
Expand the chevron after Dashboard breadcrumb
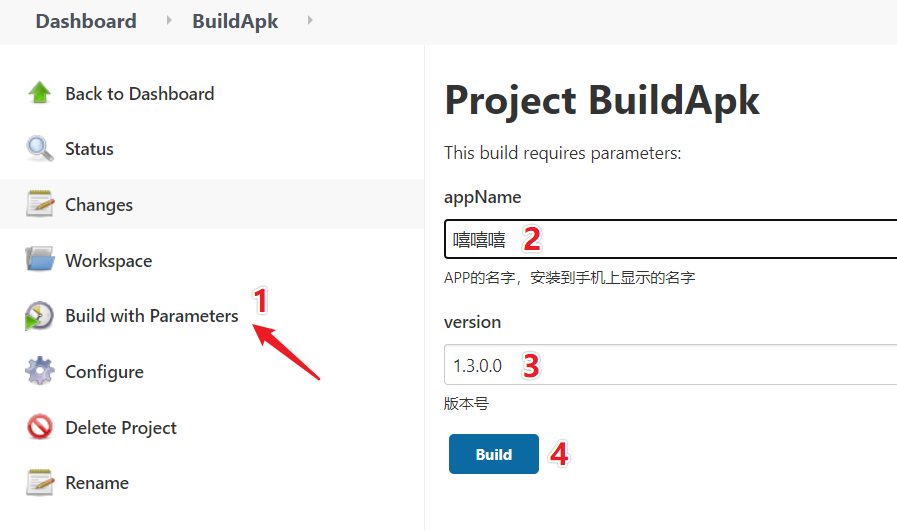(169, 21)
